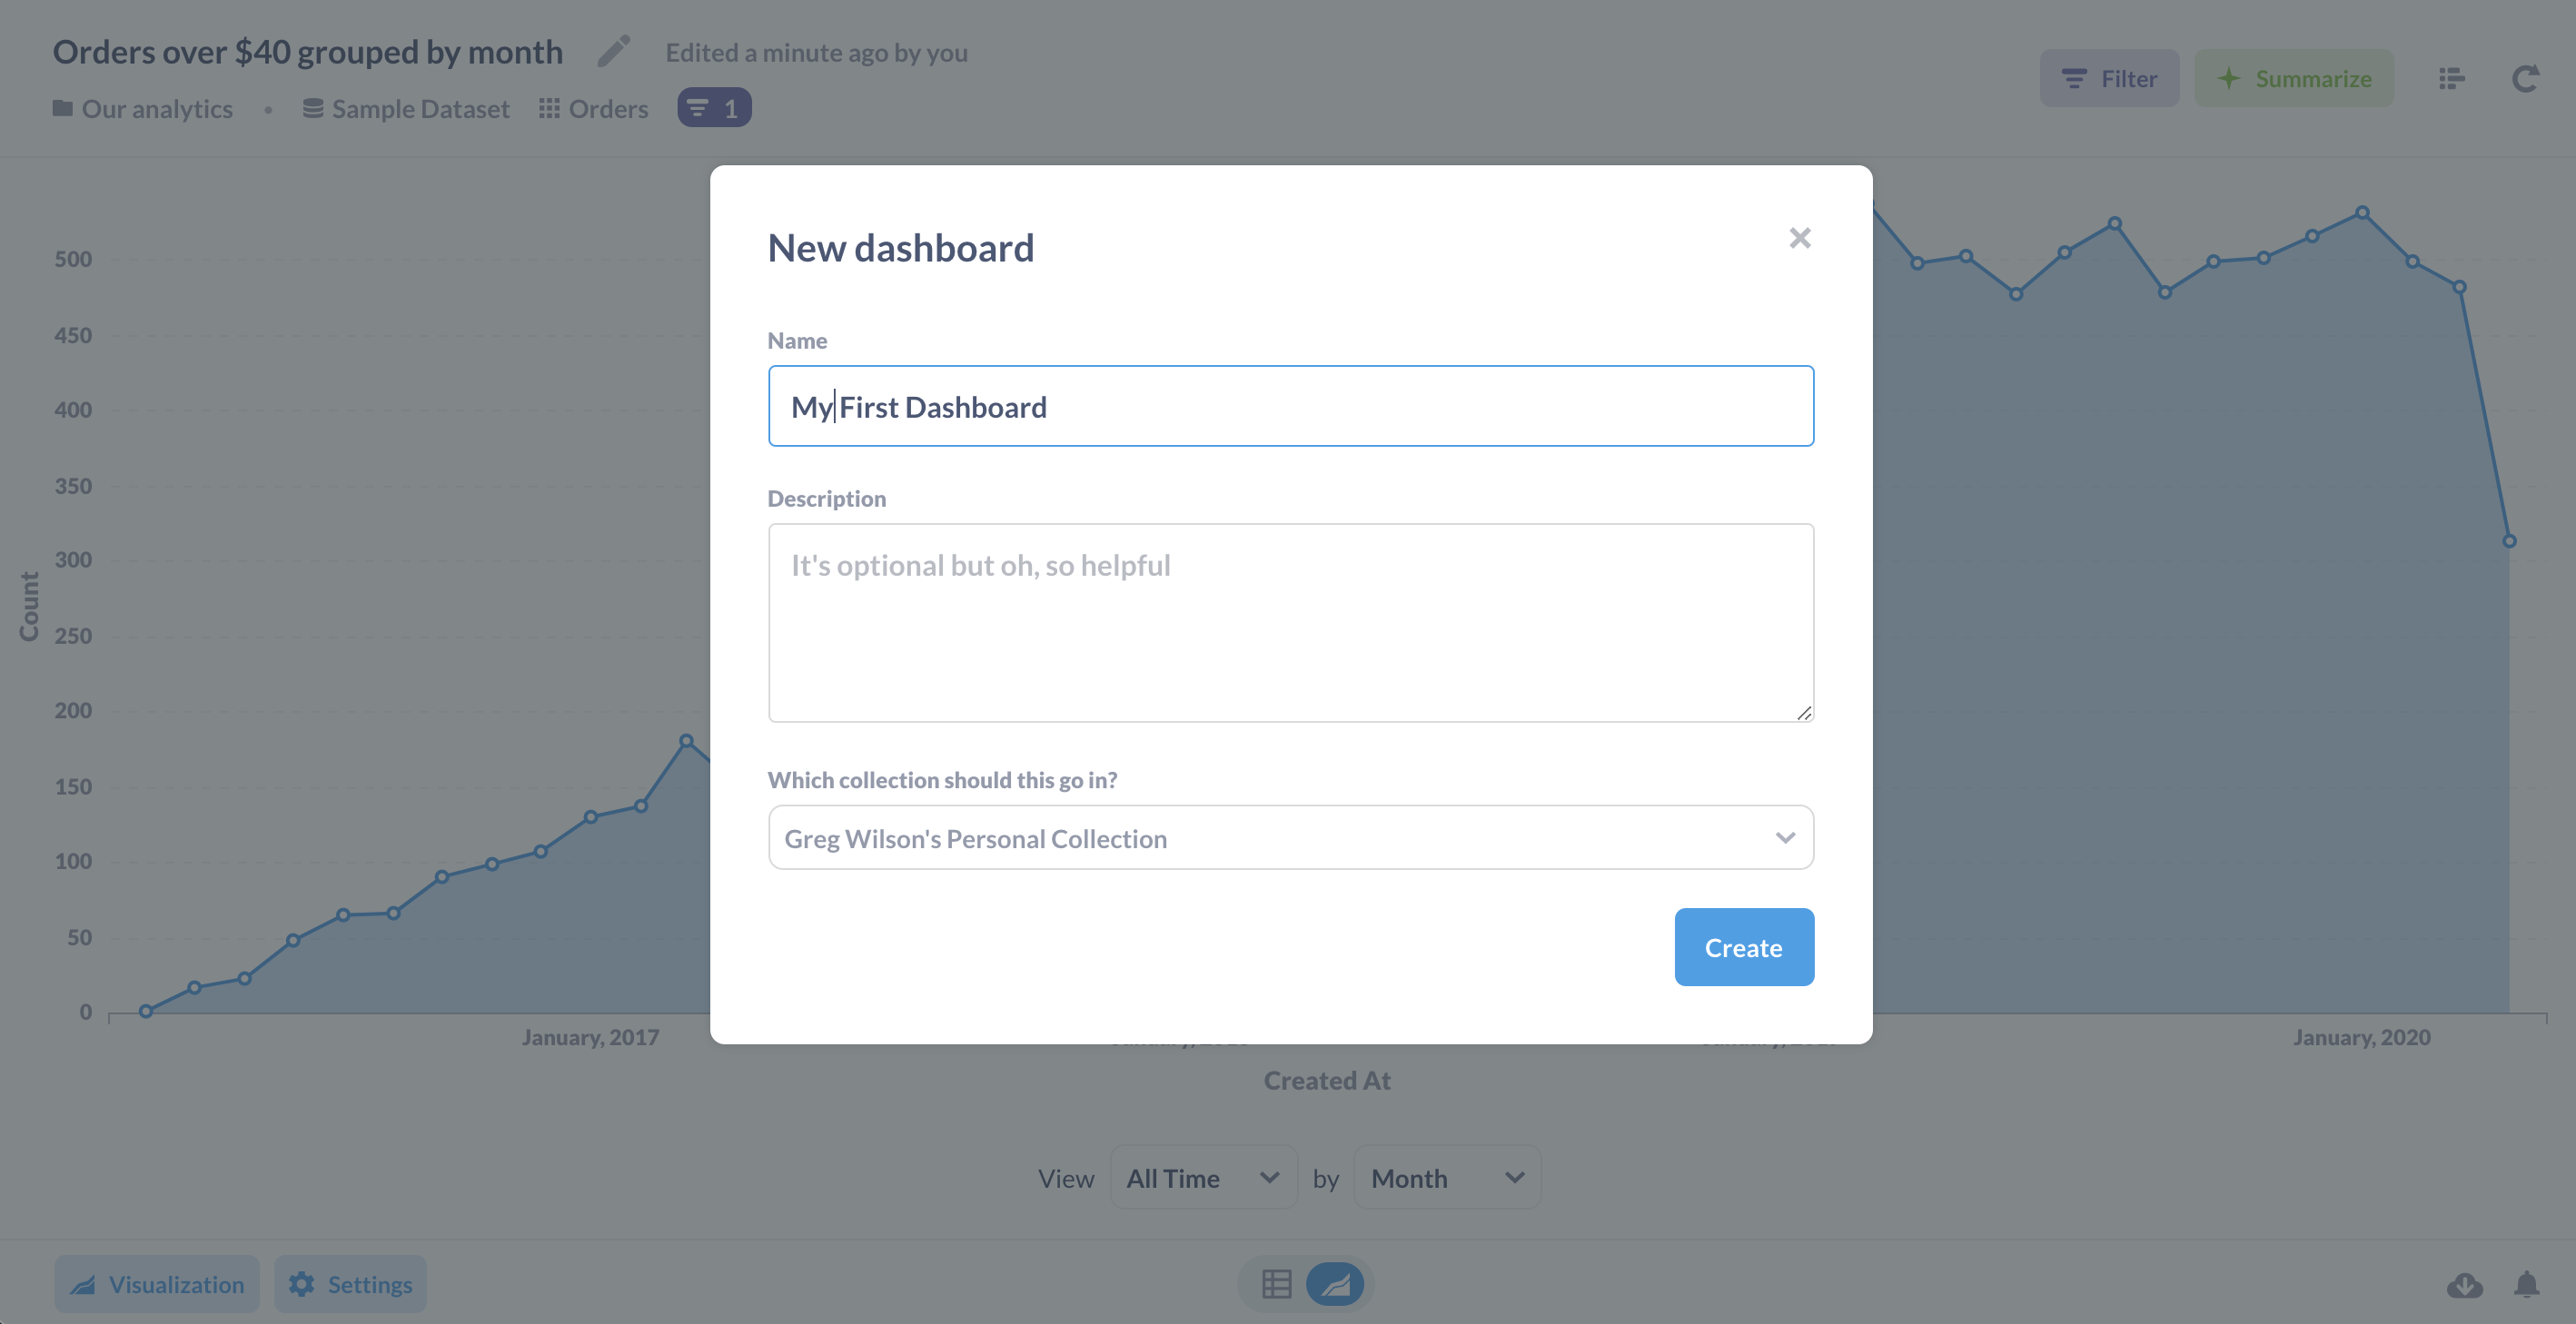Screen dimensions: 2576x1324
Task: Expand the Month grouping dropdown
Action: 1446,1178
